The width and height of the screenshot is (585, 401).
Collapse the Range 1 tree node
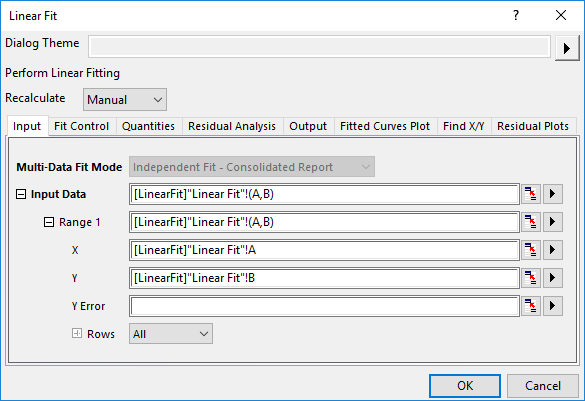(49, 222)
